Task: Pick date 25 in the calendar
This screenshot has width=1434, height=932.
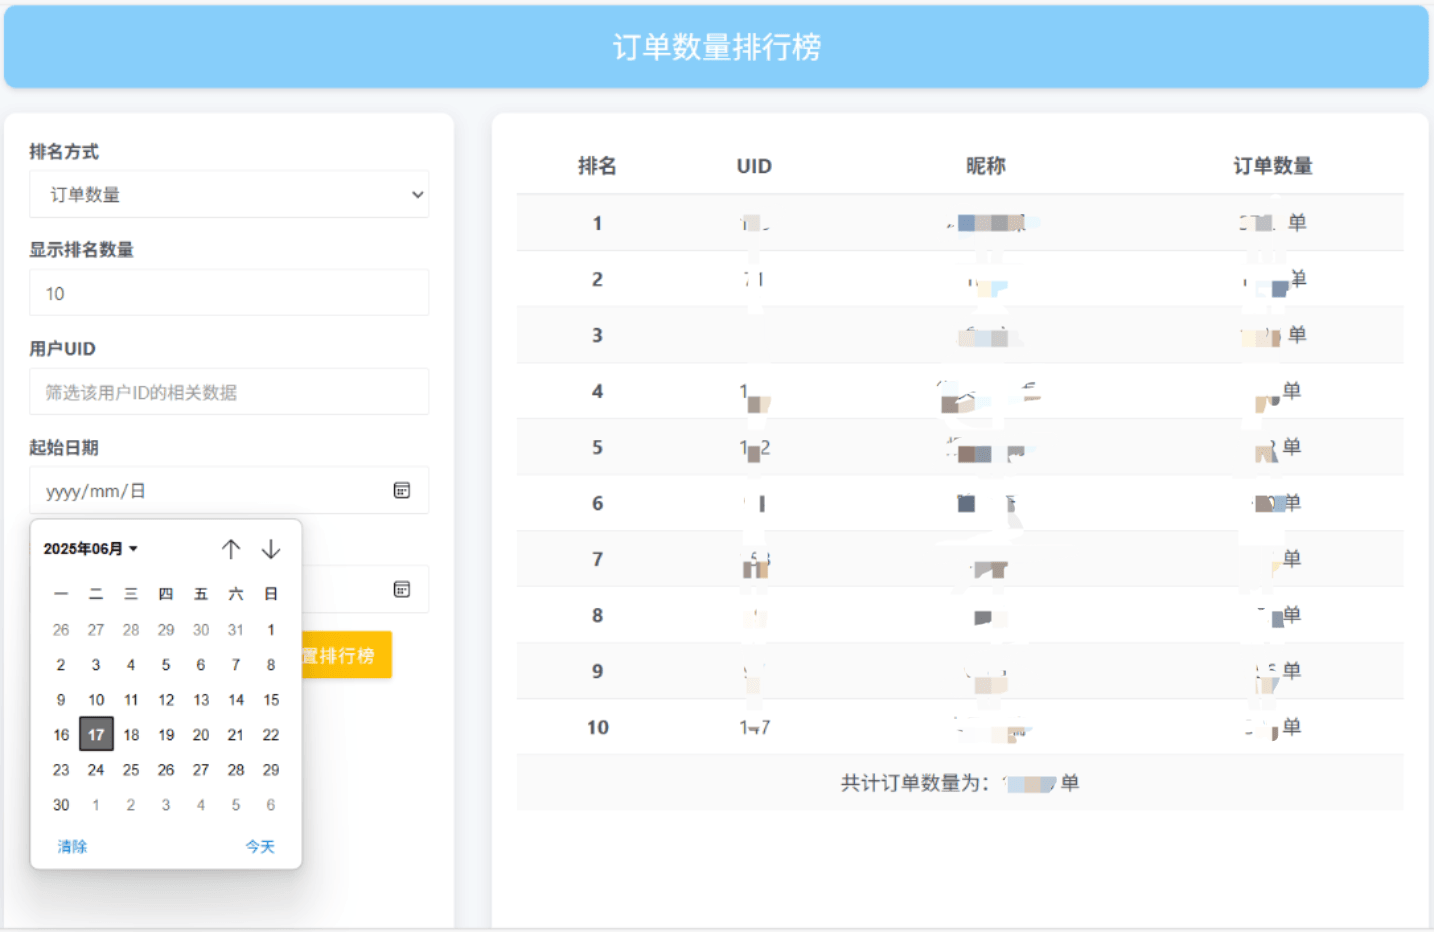Action: (131, 770)
